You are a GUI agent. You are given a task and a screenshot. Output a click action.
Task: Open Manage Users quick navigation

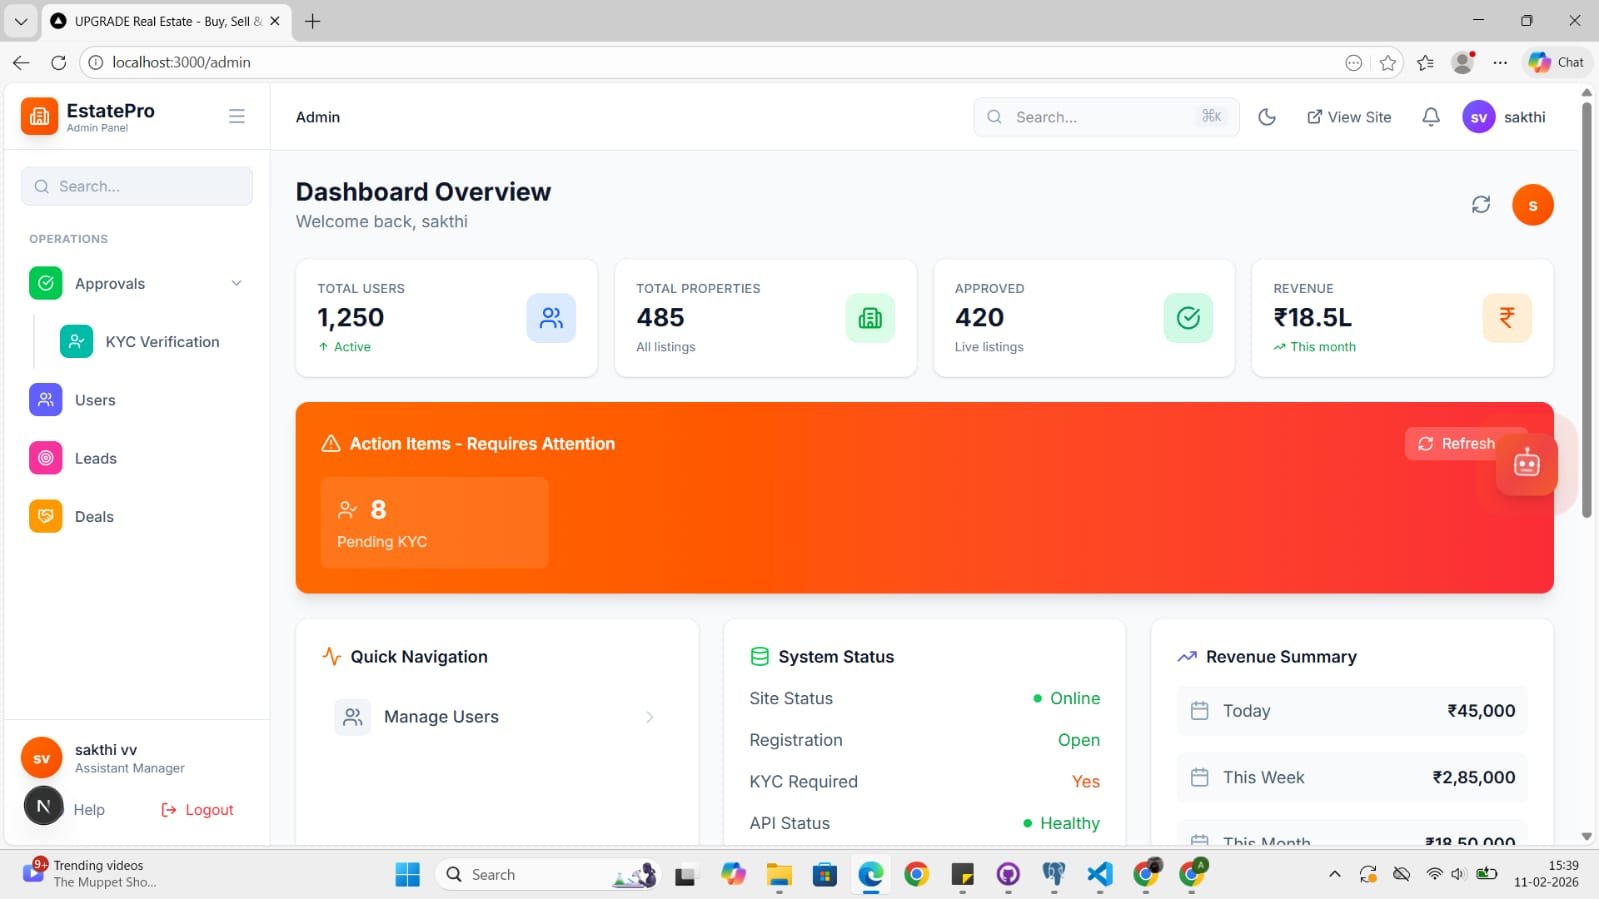pos(497,717)
